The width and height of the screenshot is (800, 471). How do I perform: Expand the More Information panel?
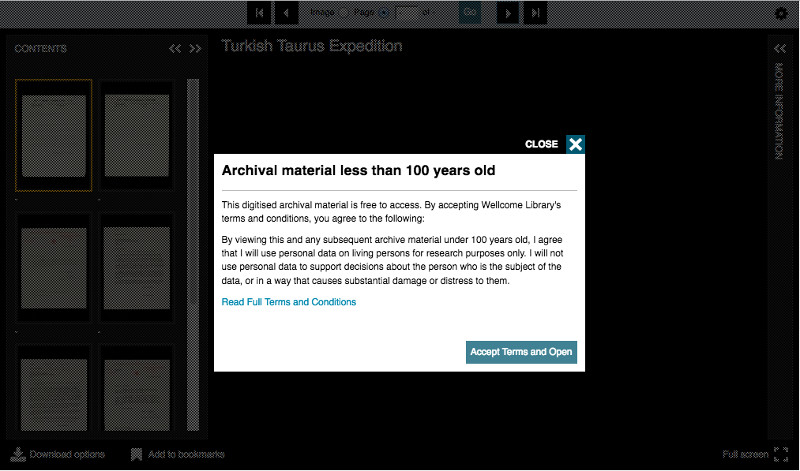tap(780, 48)
